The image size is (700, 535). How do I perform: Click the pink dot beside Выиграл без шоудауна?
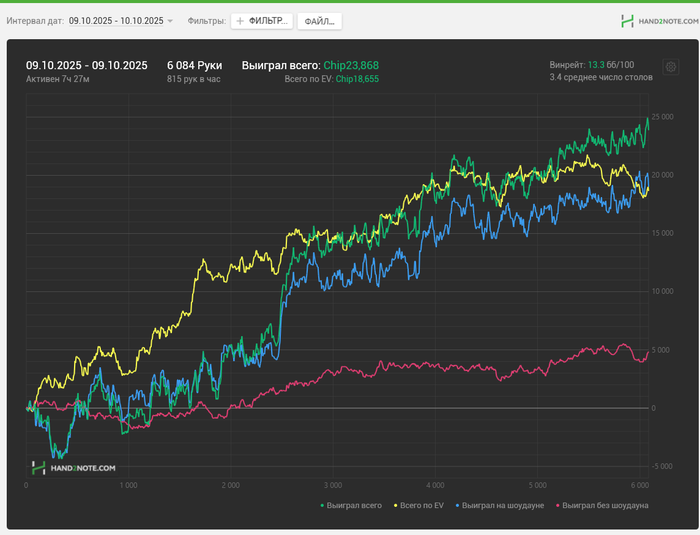[558, 506]
